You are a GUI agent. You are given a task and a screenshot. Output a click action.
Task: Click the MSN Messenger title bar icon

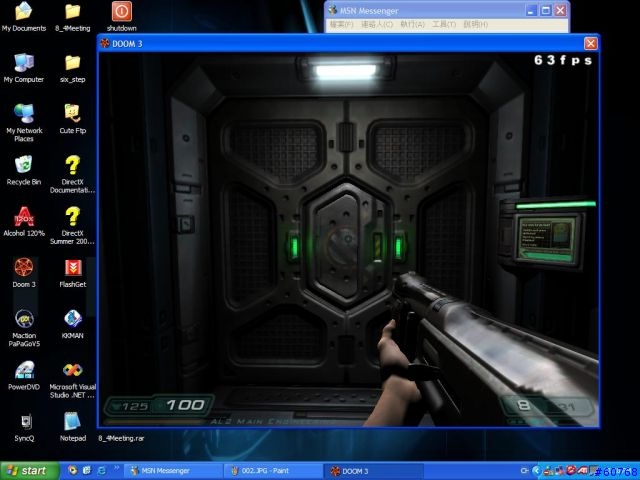click(333, 11)
